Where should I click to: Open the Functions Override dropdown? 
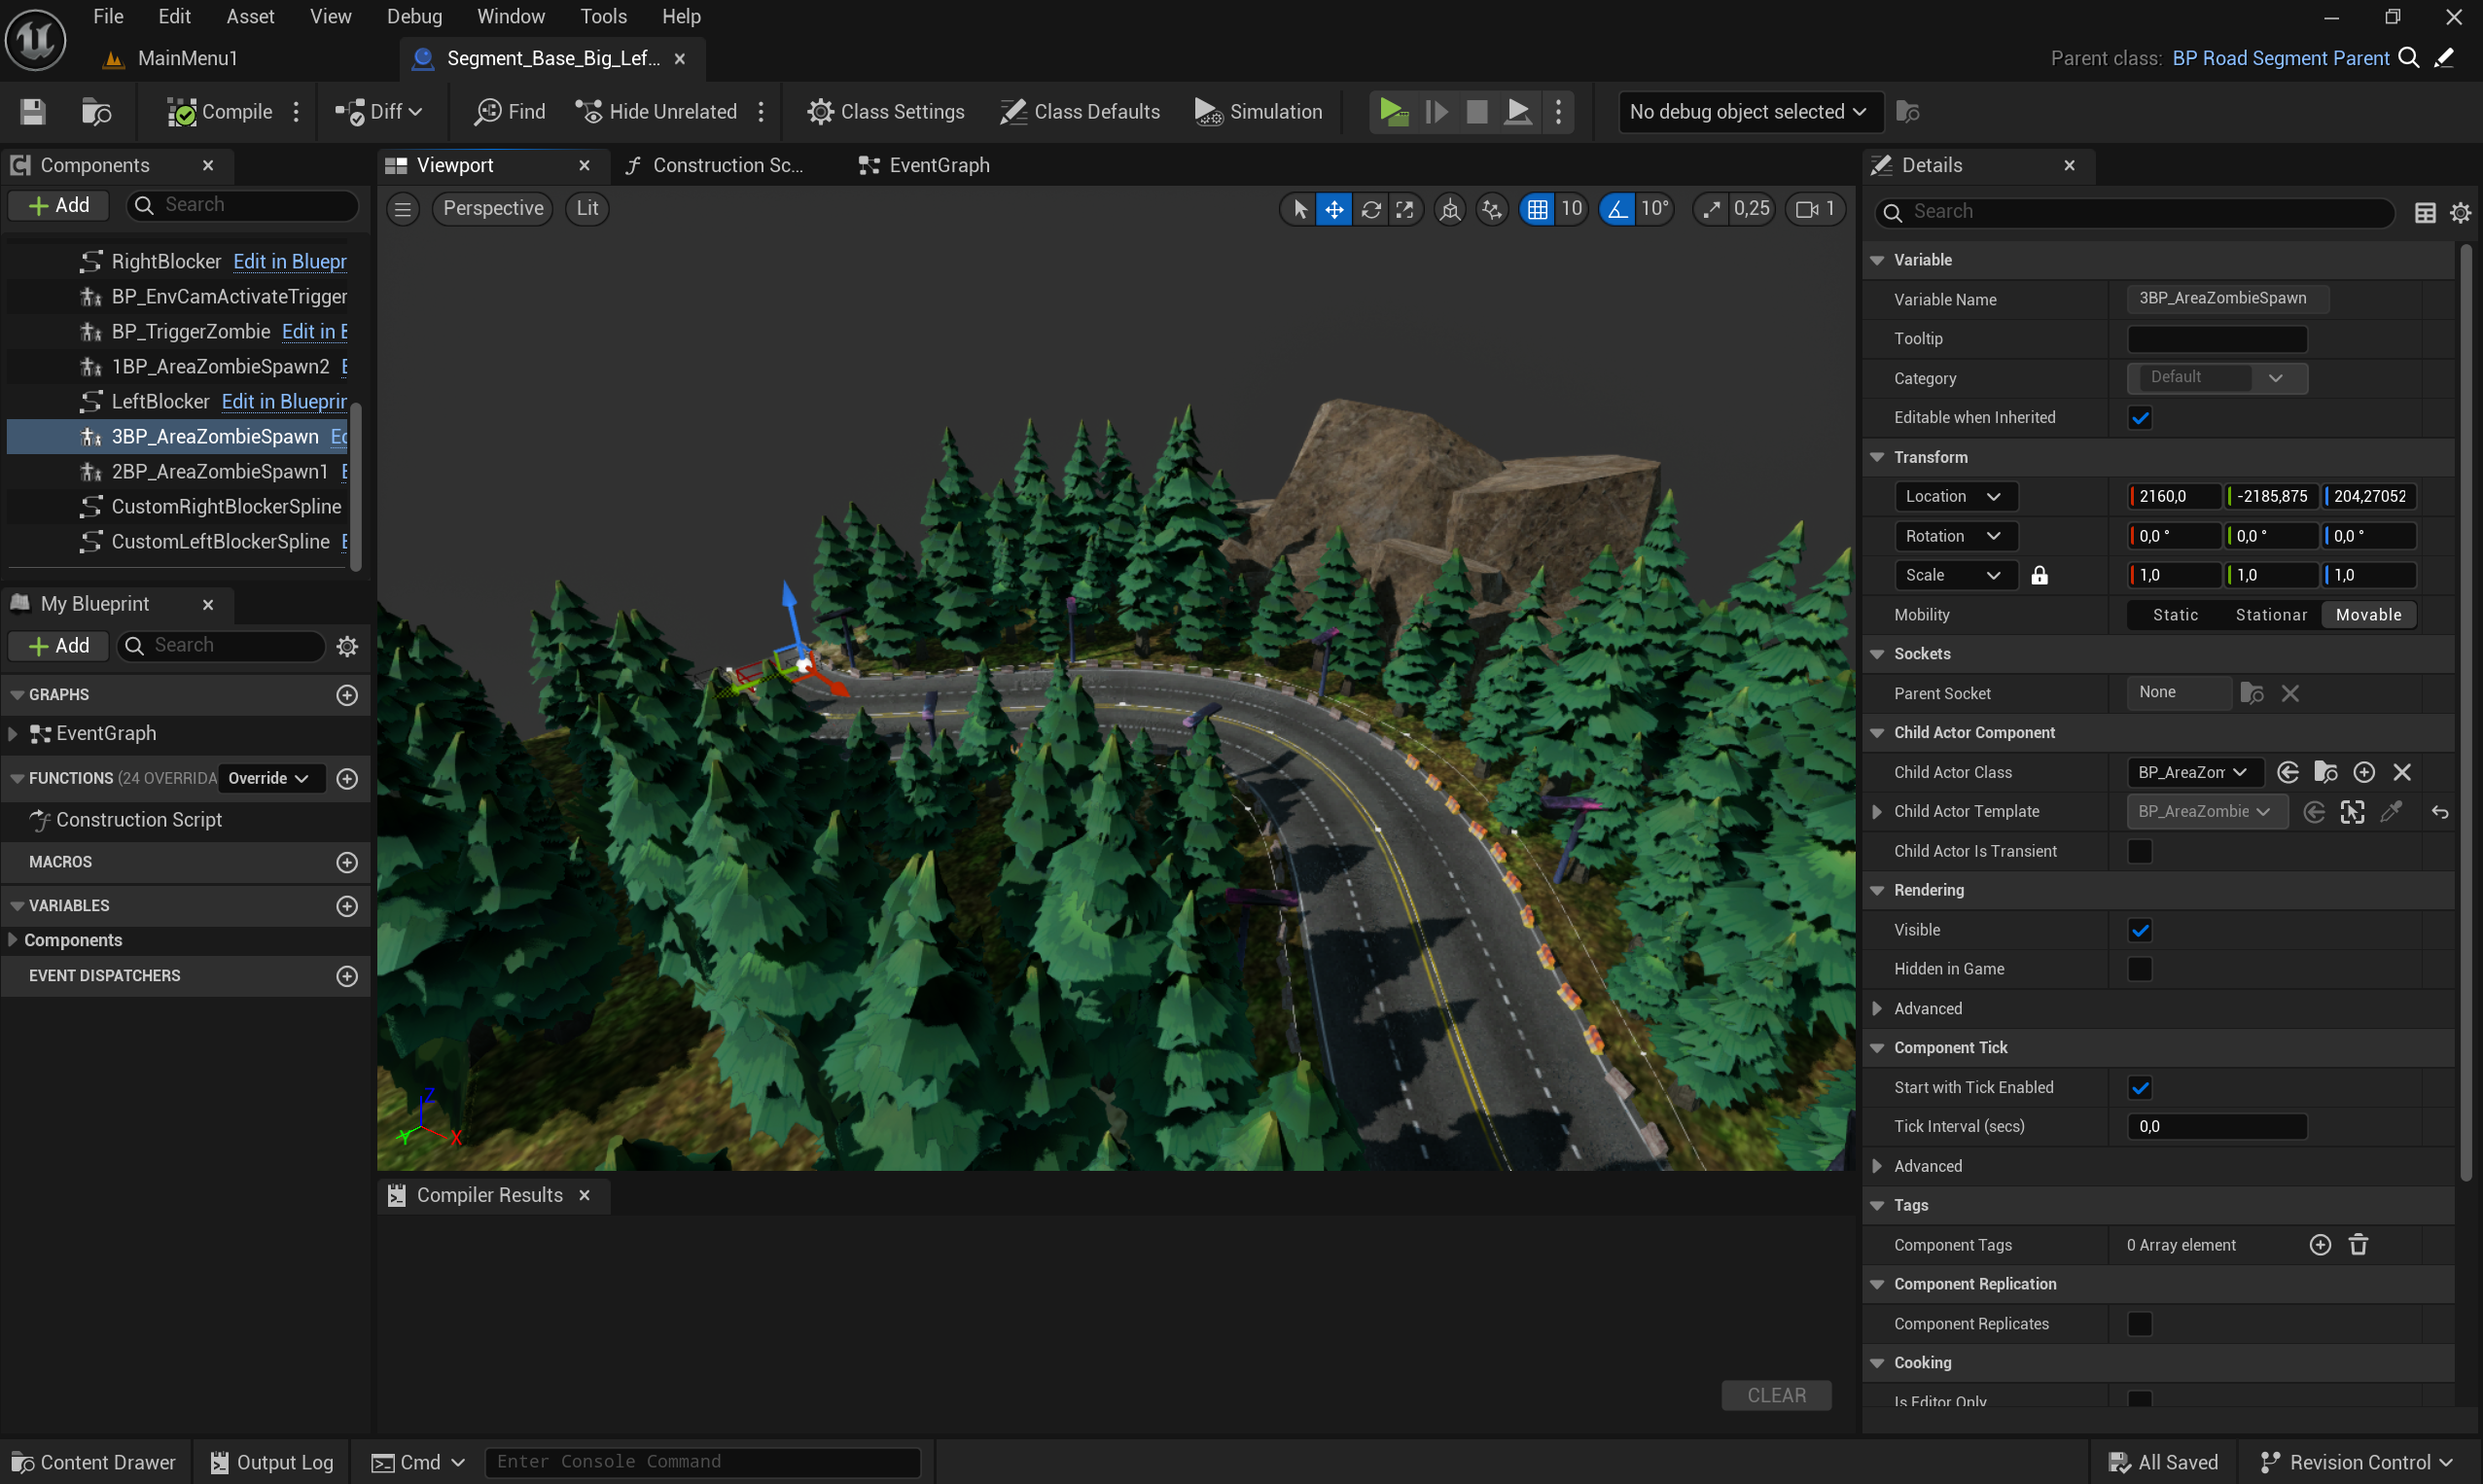[269, 778]
